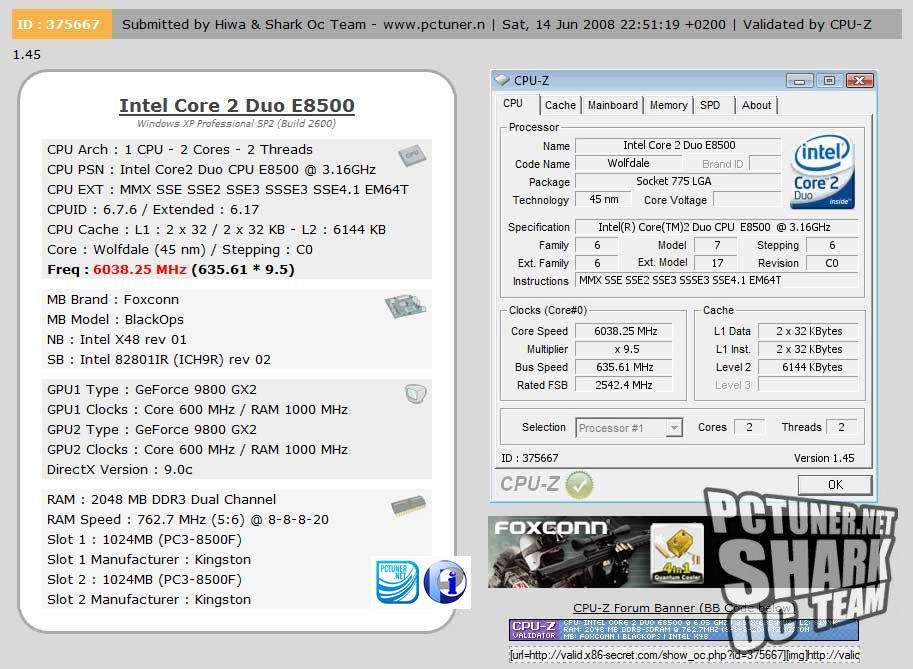The height and width of the screenshot is (669, 913).
Task: Open the About tab
Action: coord(756,105)
